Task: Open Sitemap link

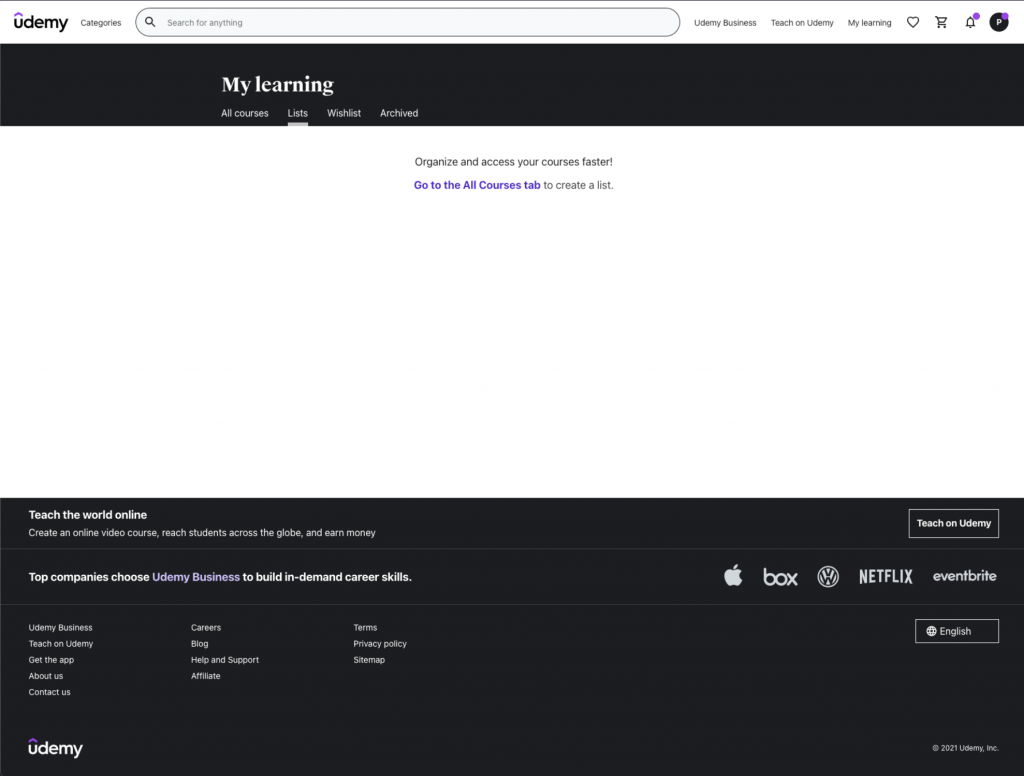Action: pyautogui.click(x=369, y=660)
